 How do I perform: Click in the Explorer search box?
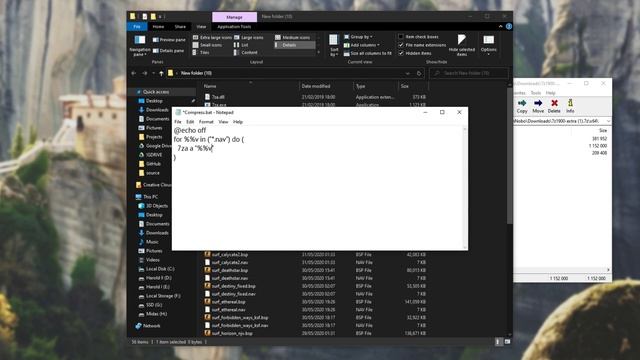[469, 73]
